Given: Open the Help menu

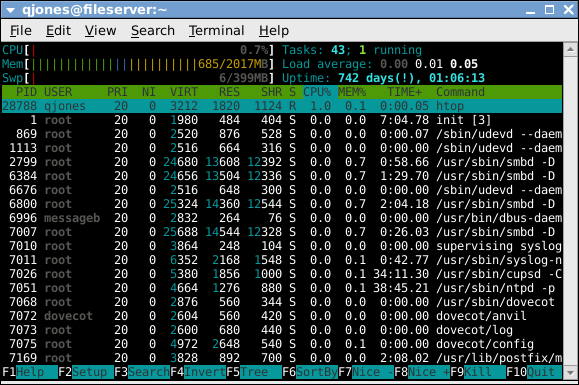Looking at the screenshot, I should pyautogui.click(x=274, y=31).
